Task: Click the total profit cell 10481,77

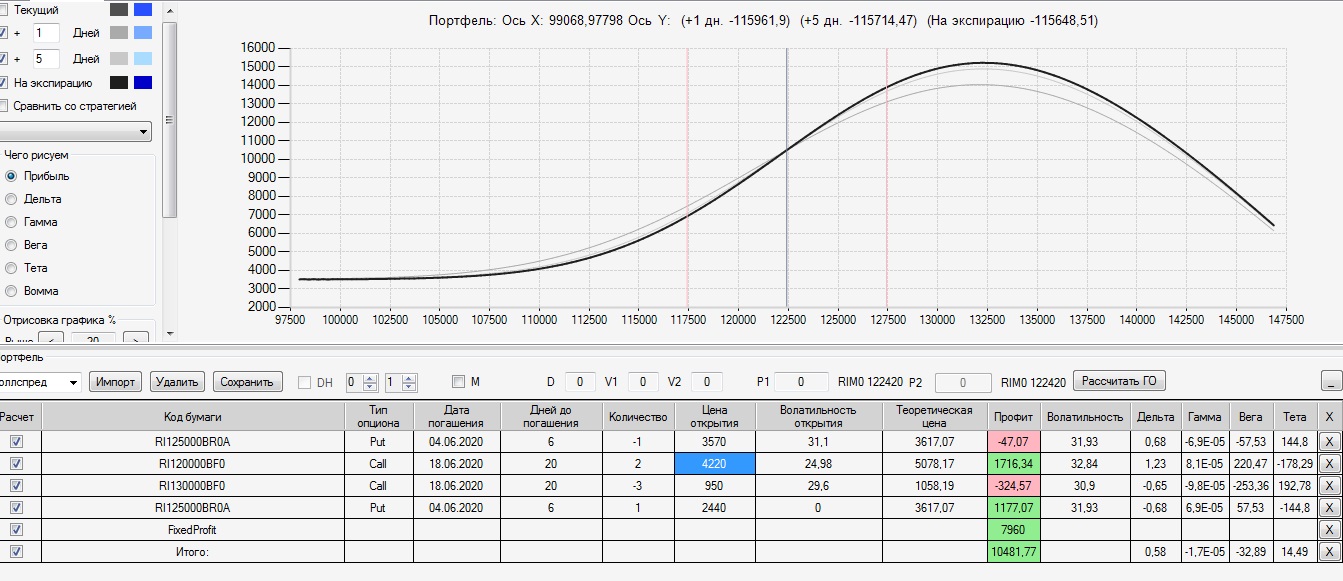Action: pyautogui.click(x=1014, y=552)
